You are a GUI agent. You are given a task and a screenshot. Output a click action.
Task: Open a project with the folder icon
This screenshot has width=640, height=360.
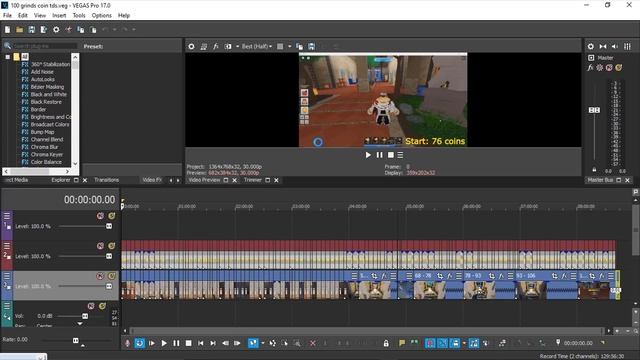19,30
